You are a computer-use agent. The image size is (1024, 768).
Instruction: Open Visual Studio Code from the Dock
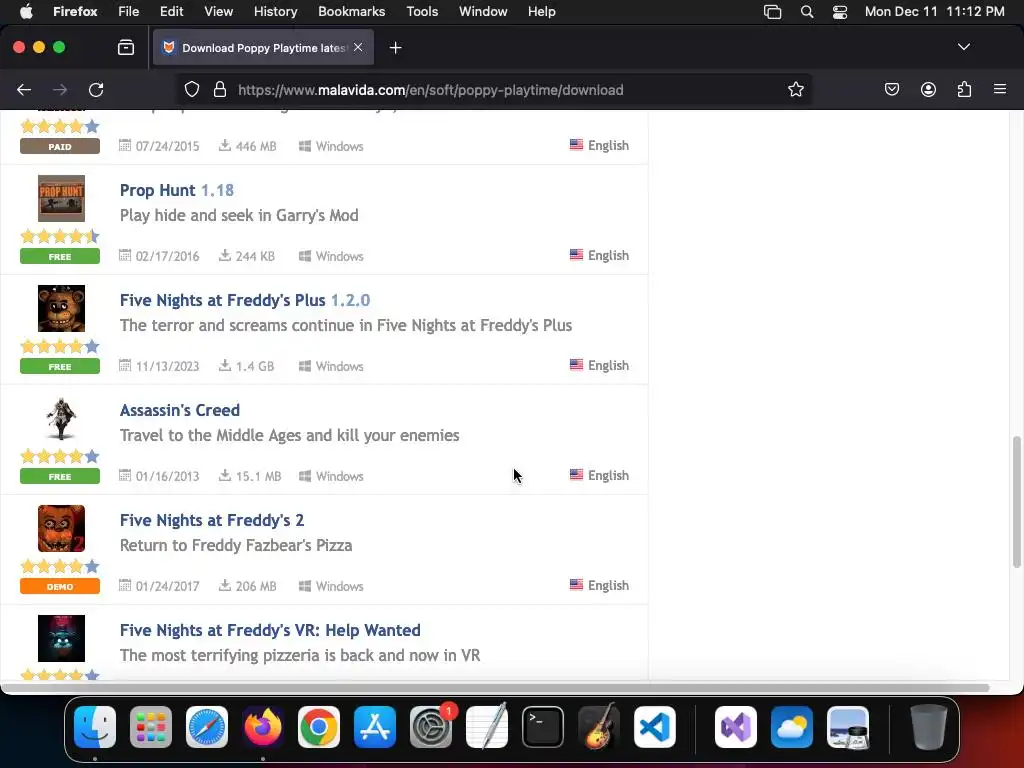[x=654, y=727]
